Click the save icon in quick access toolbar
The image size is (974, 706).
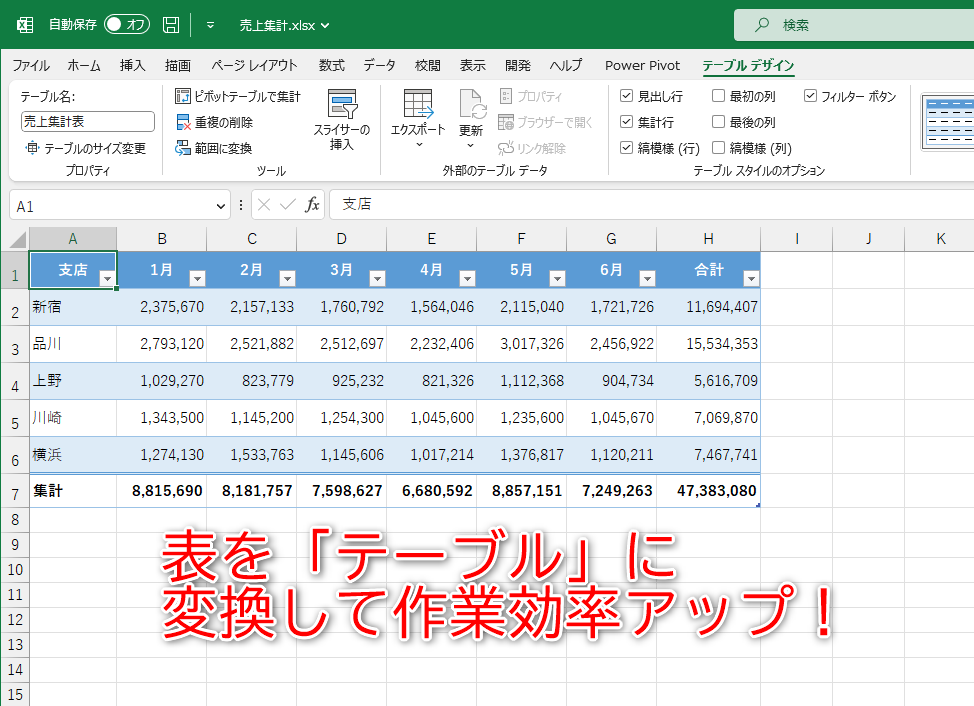click(x=170, y=24)
